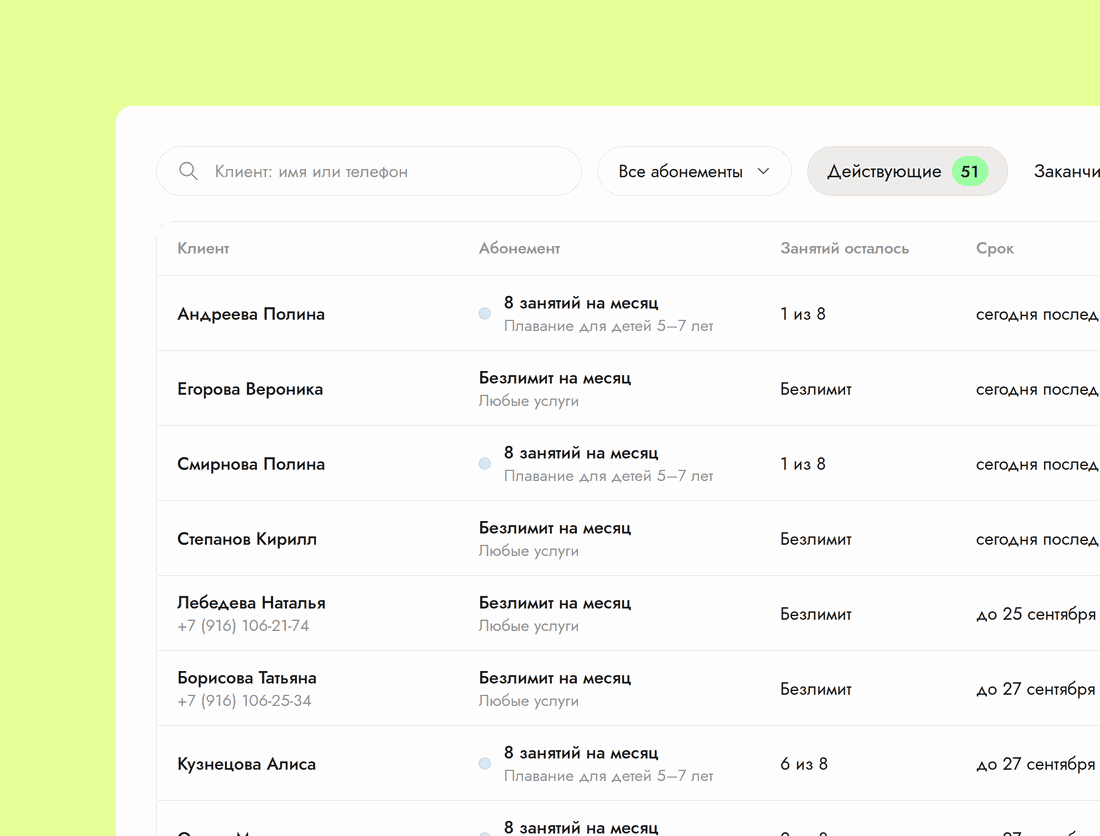The height and width of the screenshot is (836, 1100).
Task: Click 'Любые услуги' in Борисова Татьяна row
Action: (529, 701)
